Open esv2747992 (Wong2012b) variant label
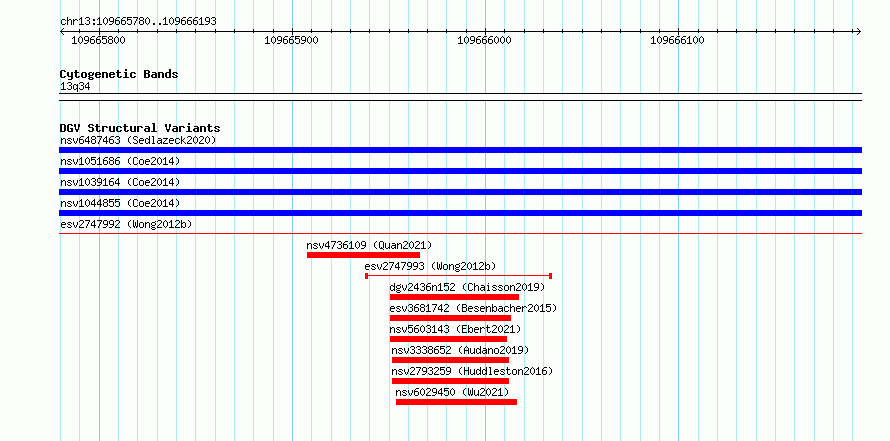 126,224
